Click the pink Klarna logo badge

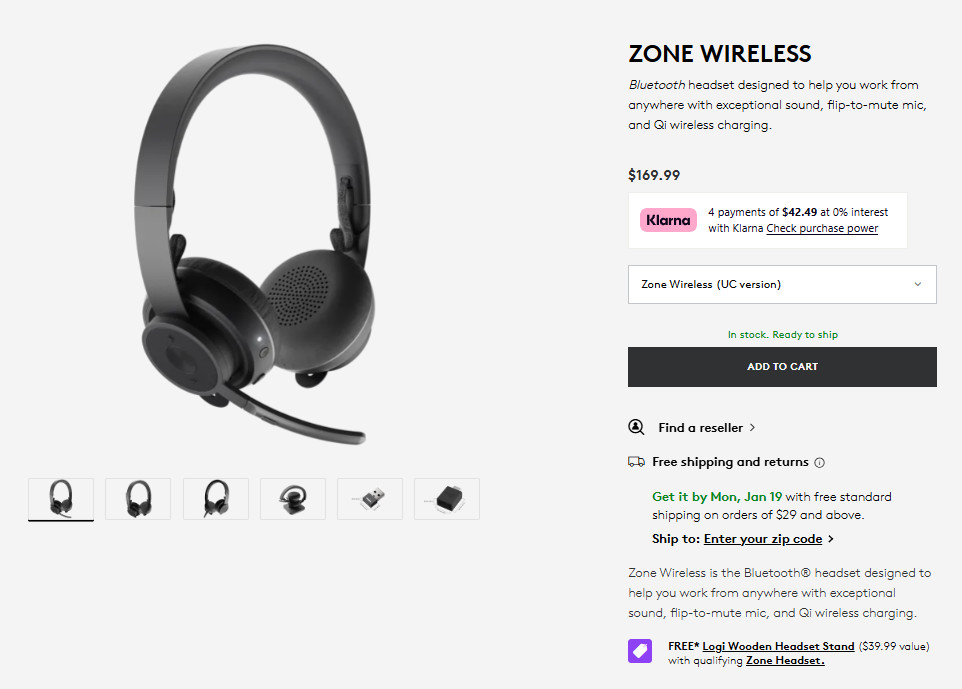pos(668,220)
